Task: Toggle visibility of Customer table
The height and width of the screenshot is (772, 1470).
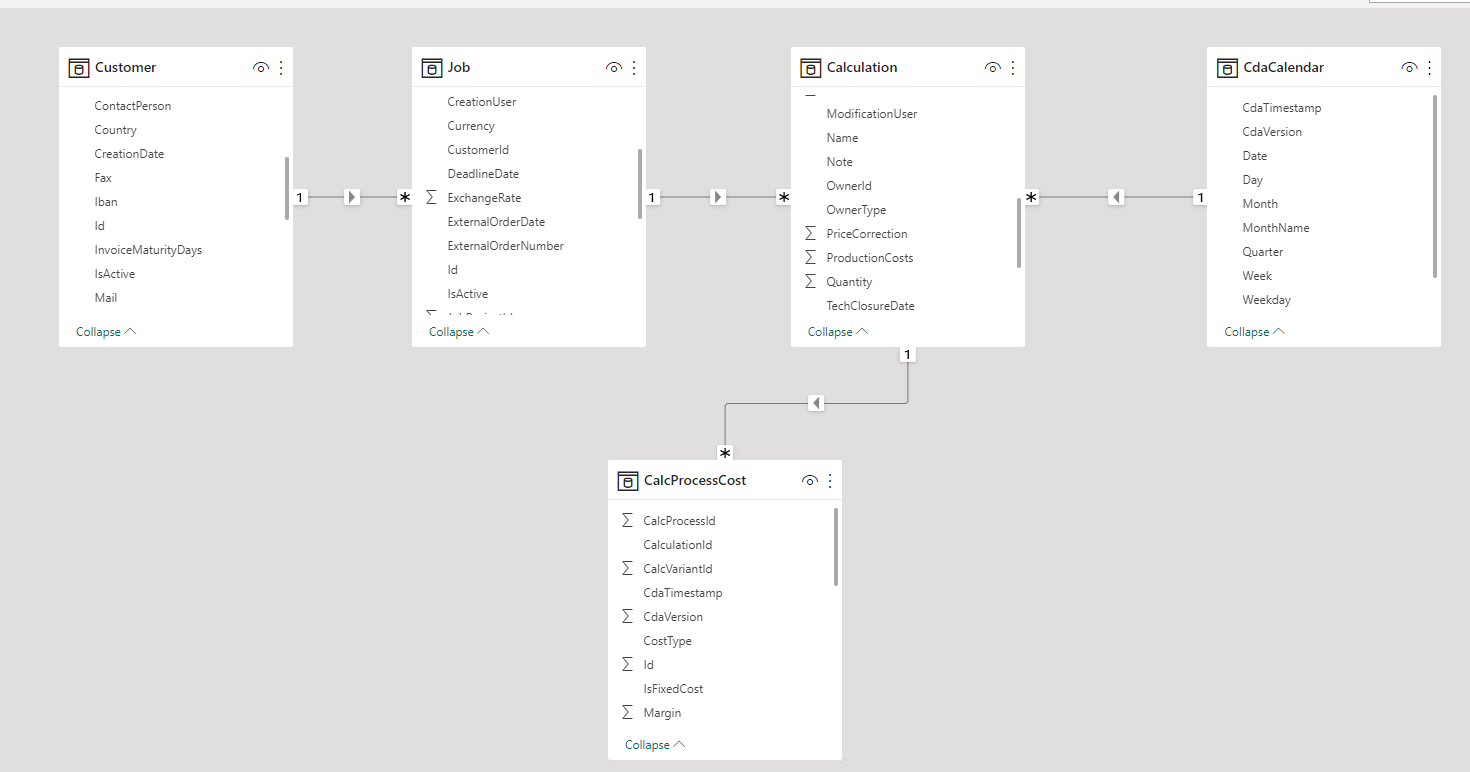Action: coord(261,68)
